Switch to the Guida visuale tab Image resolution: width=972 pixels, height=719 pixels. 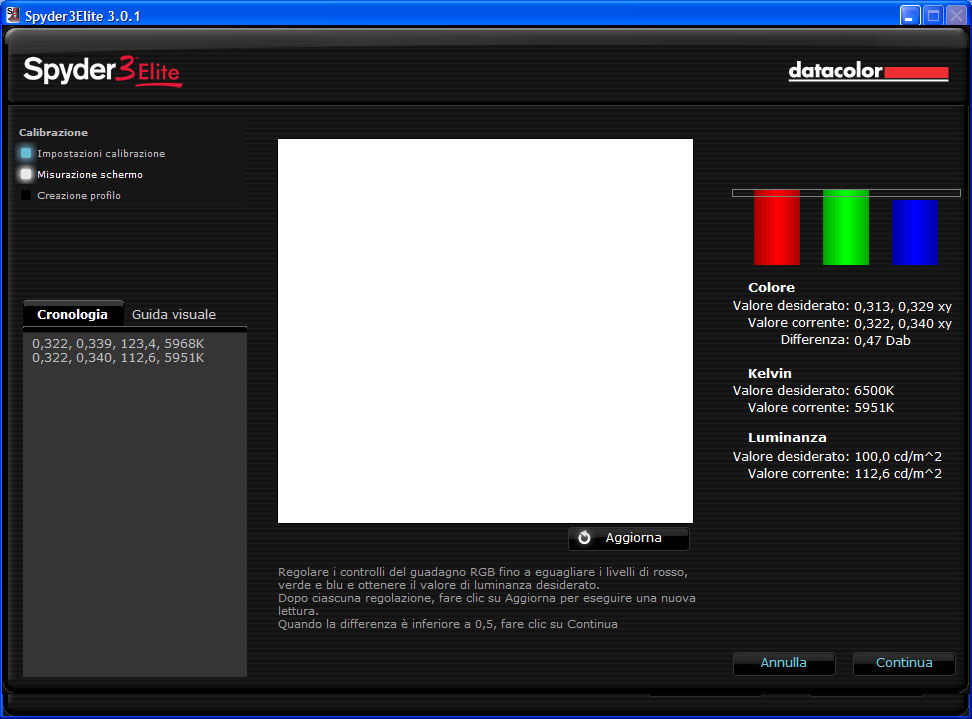pyautogui.click(x=174, y=314)
